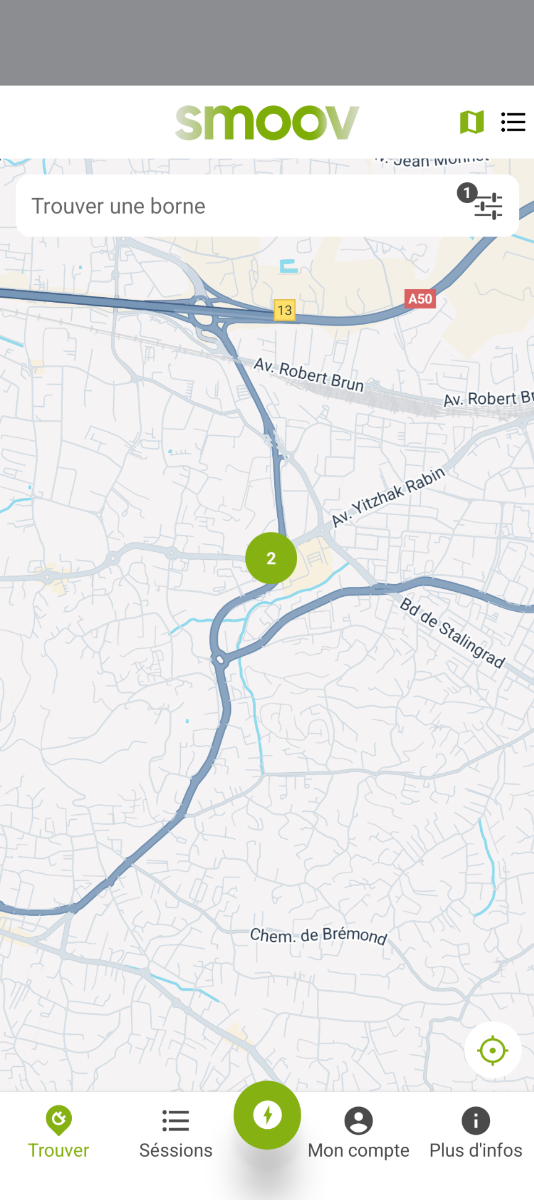
Task: Switch to map view icon
Action: [472, 122]
